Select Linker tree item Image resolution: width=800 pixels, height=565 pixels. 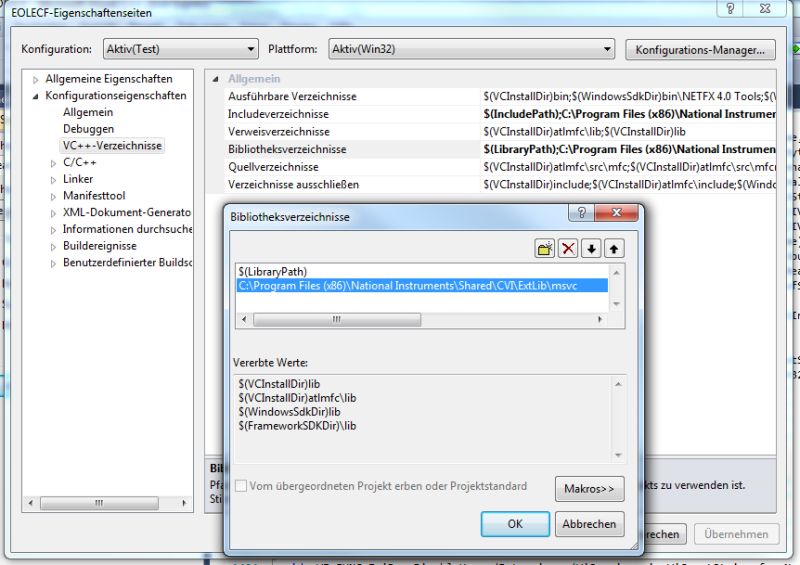[x=78, y=179]
